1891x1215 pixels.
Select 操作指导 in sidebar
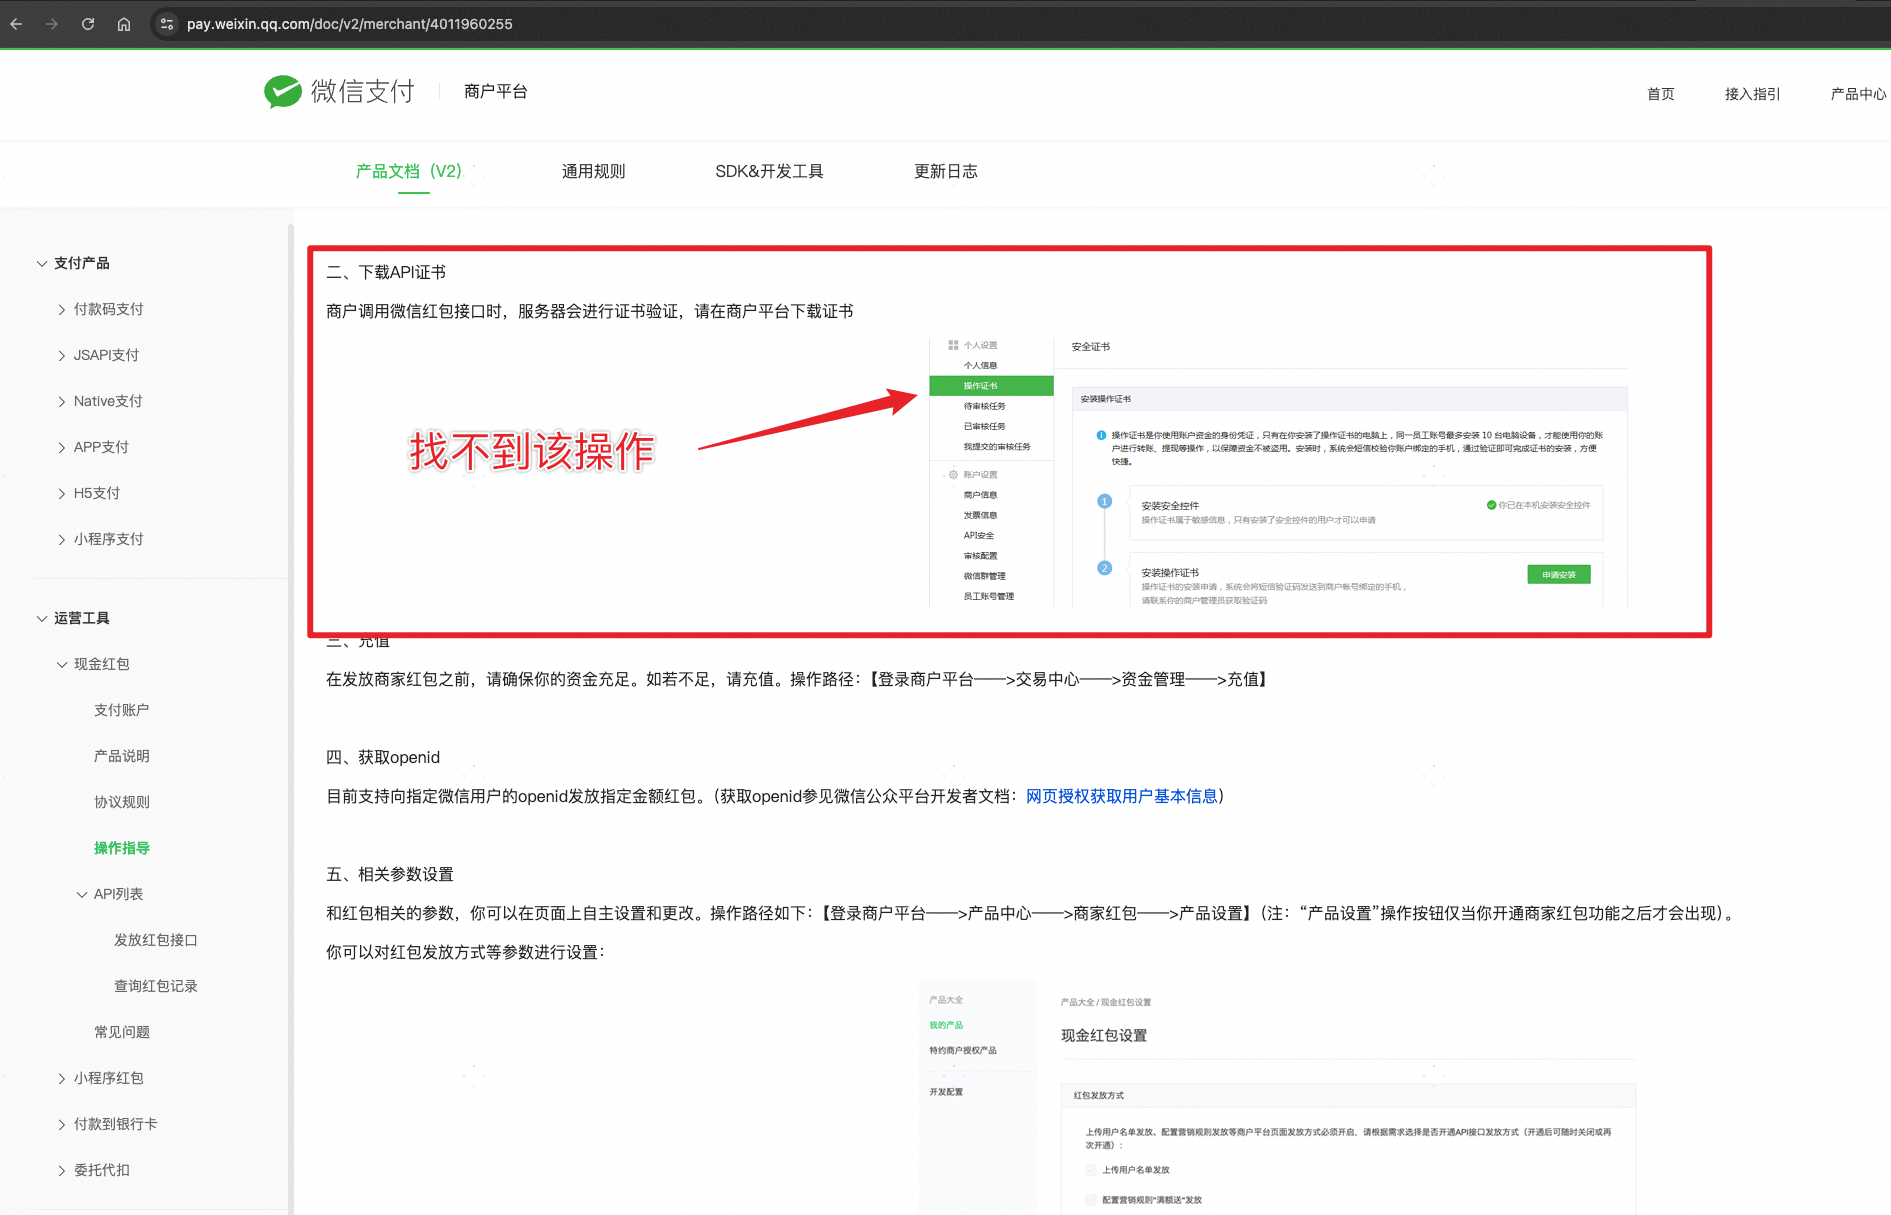point(122,848)
